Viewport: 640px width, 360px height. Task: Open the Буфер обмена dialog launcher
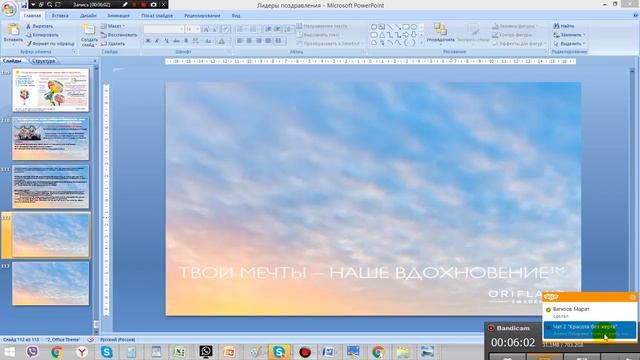pos(74,52)
